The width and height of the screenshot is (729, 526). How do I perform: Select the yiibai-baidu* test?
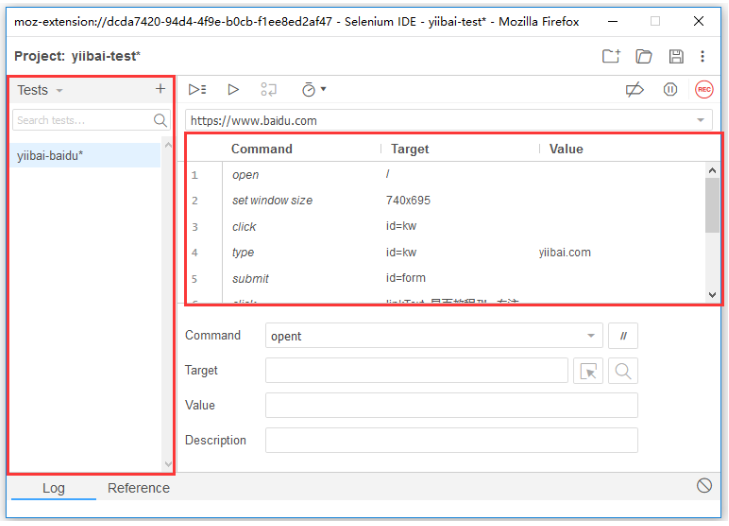tap(86, 155)
